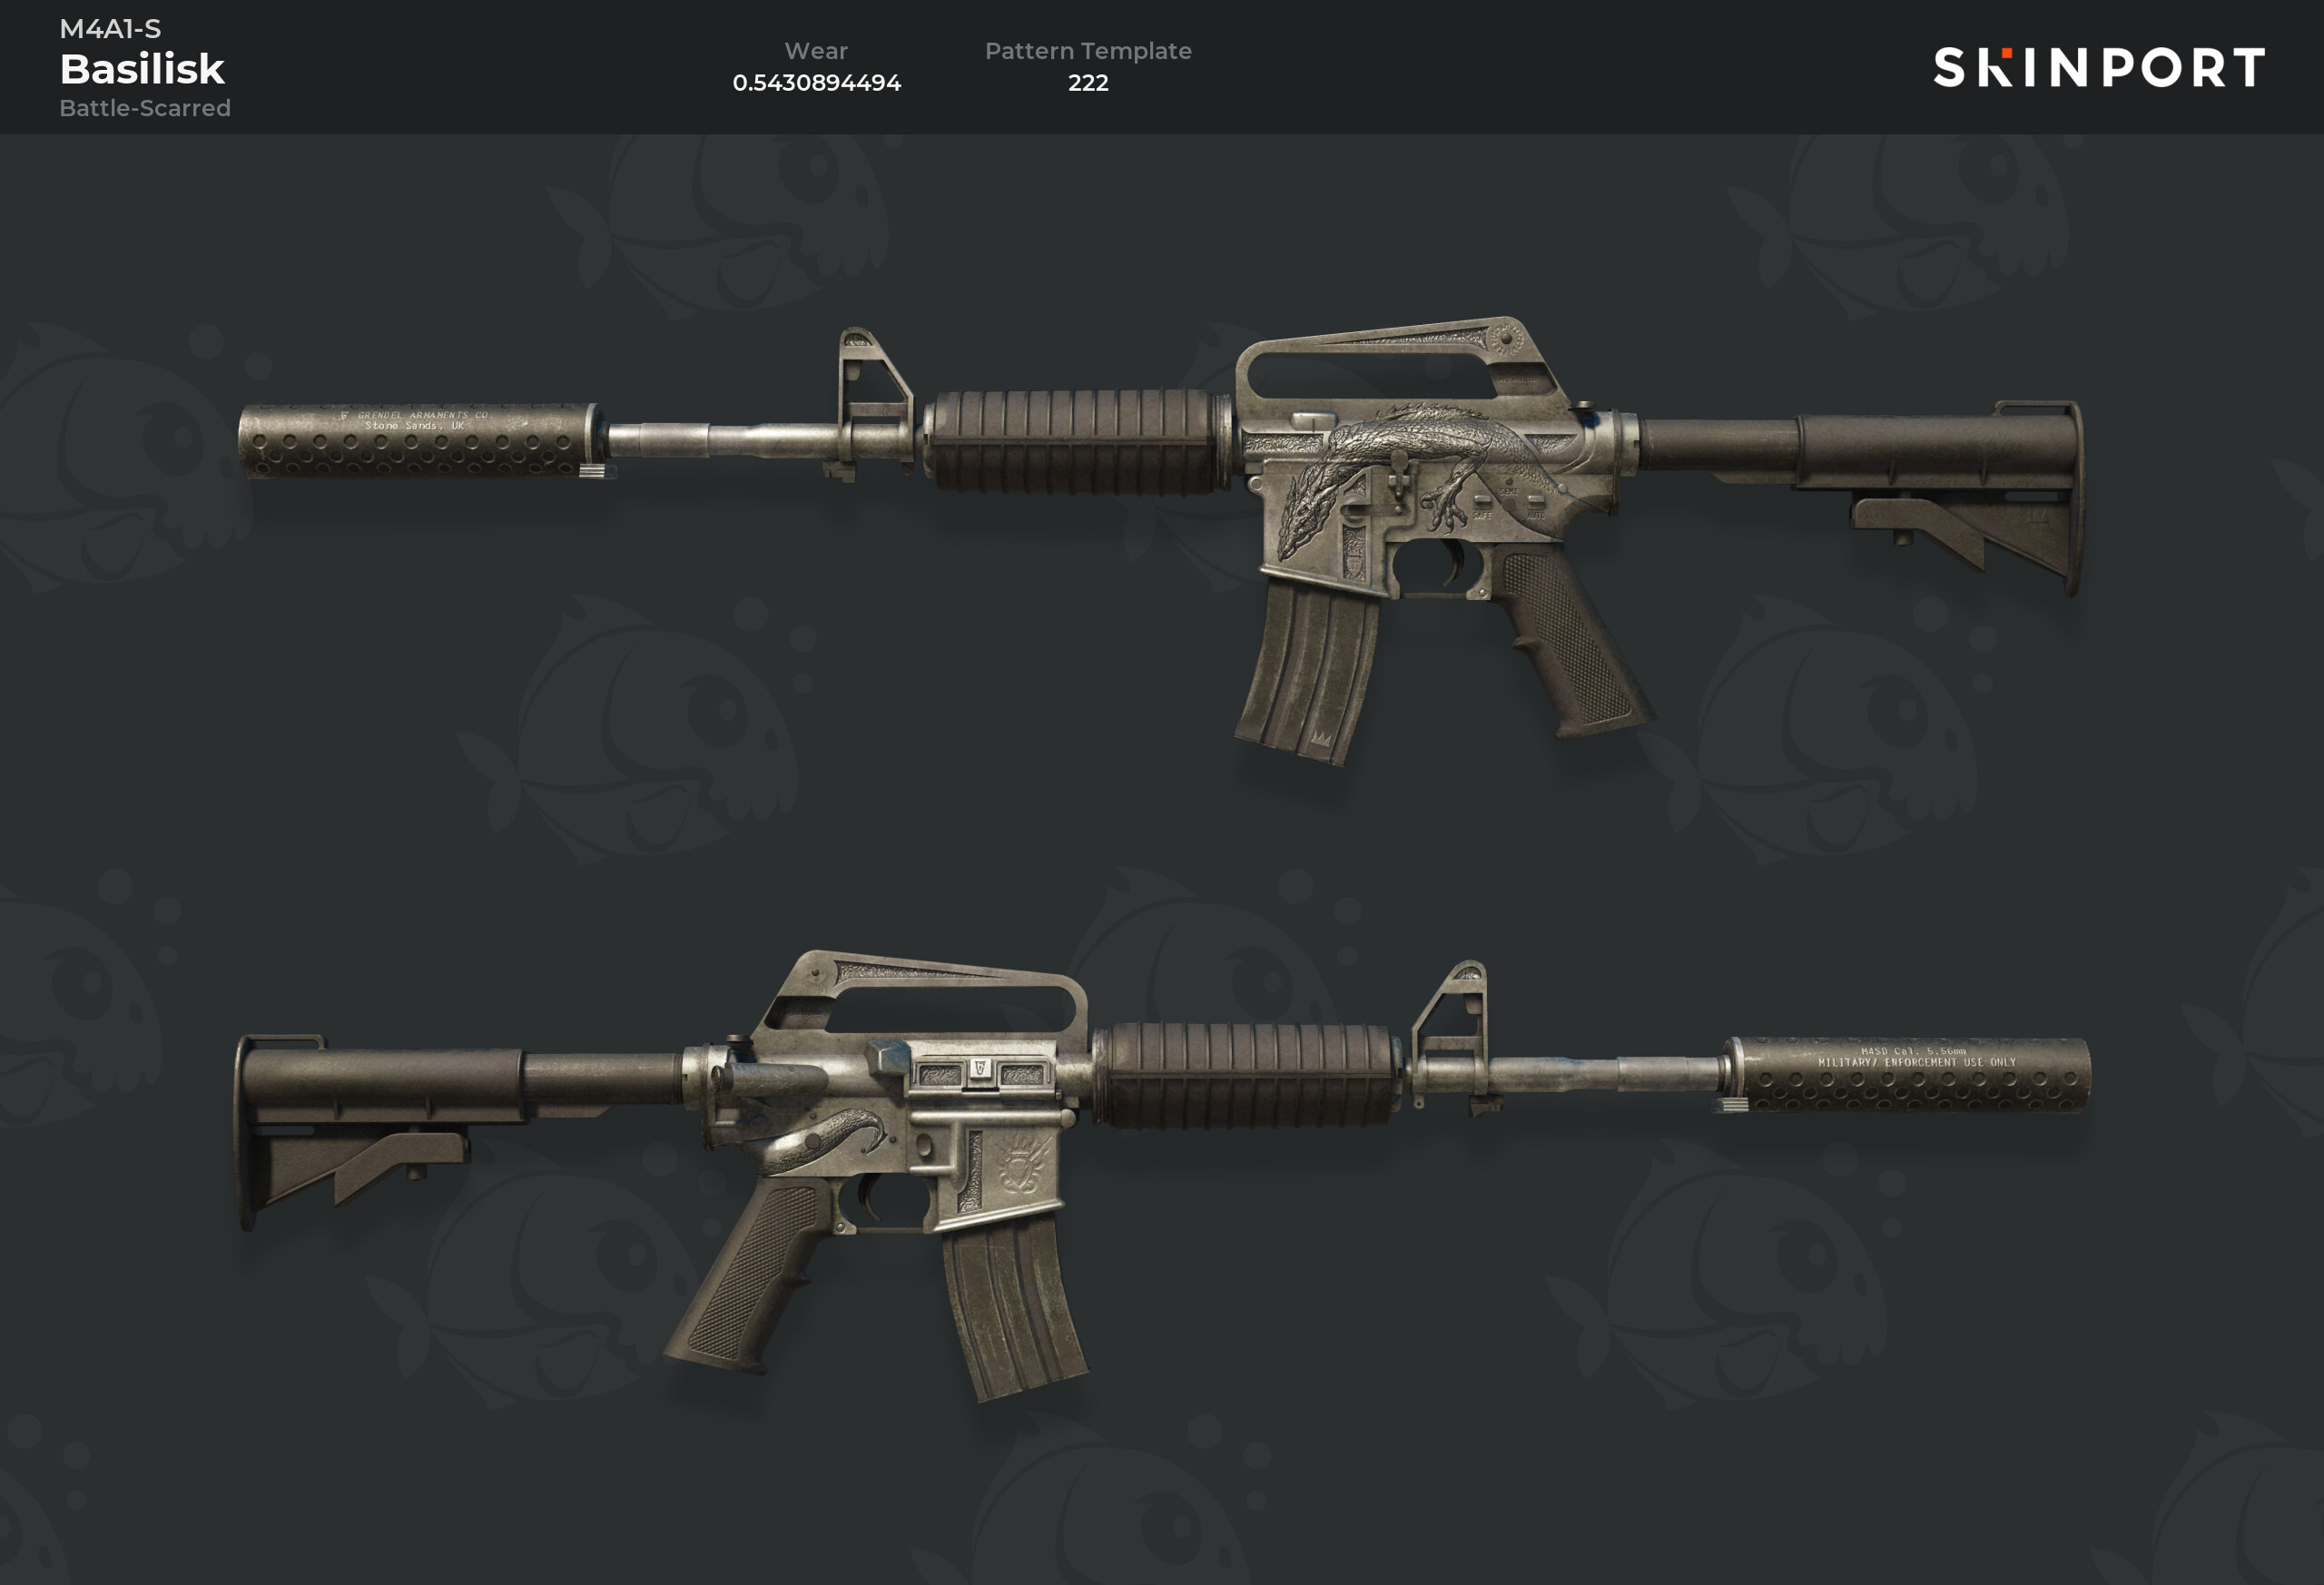Image resolution: width=2324 pixels, height=1585 pixels.
Task: Click the ribbed handguard on the upper rifle
Action: [x=1075, y=441]
